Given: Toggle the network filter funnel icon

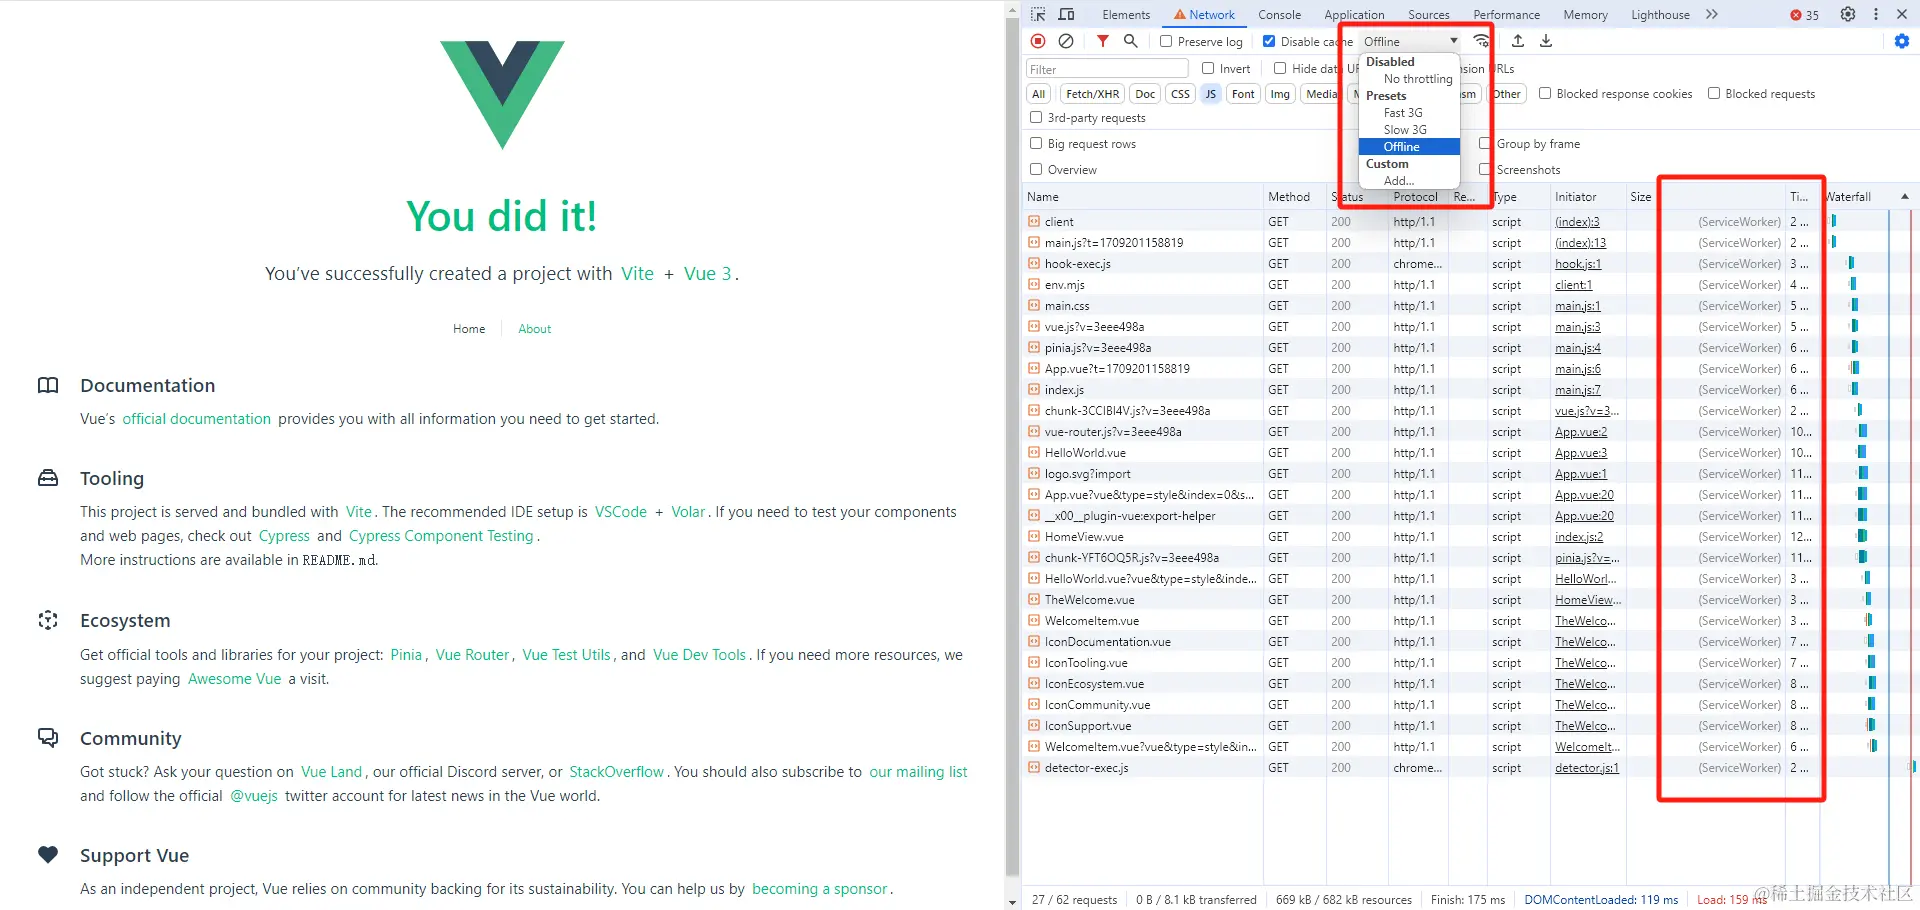Looking at the screenshot, I should coord(1102,41).
